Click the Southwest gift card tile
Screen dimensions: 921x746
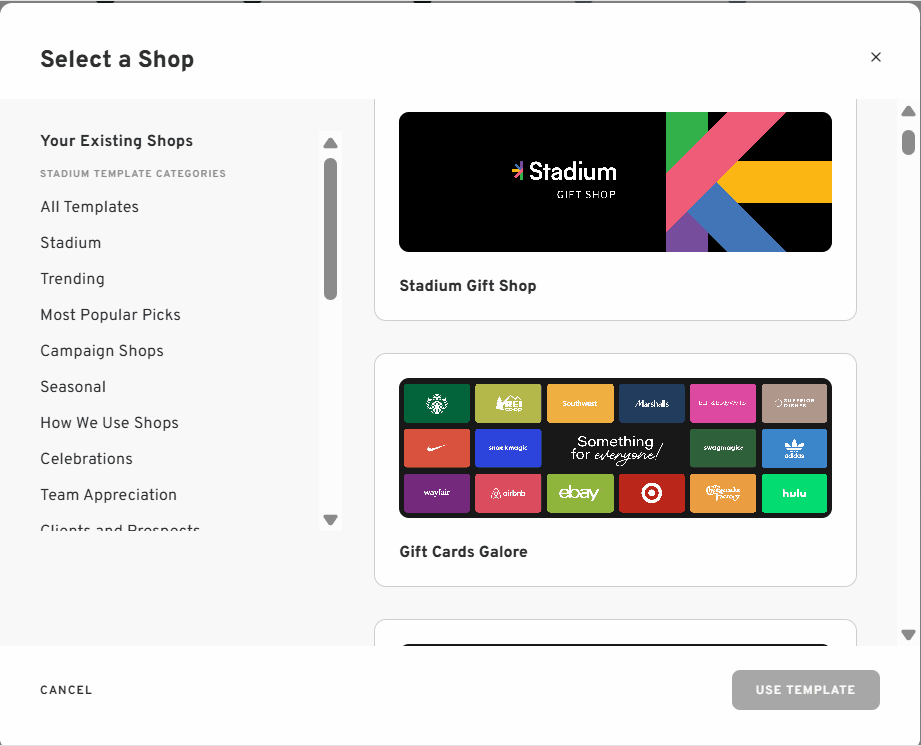[580, 404]
